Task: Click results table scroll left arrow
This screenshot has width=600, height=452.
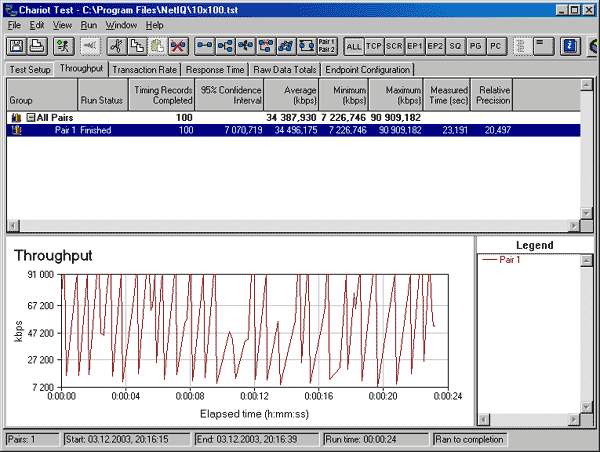Action: (x=13, y=226)
